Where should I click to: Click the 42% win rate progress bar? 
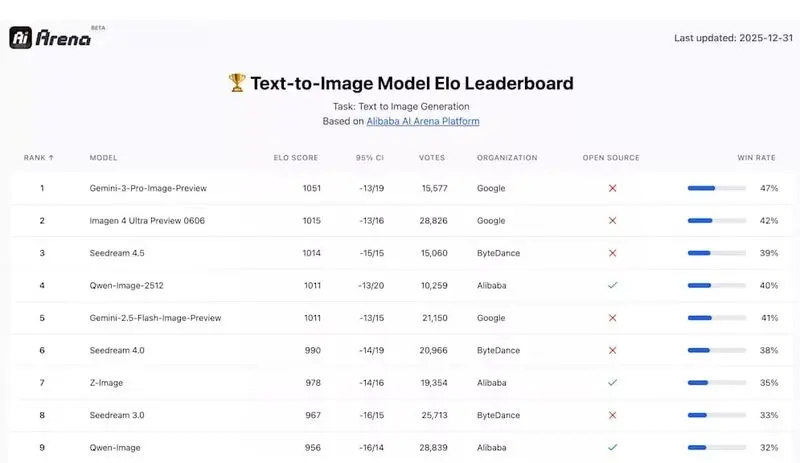click(x=717, y=221)
